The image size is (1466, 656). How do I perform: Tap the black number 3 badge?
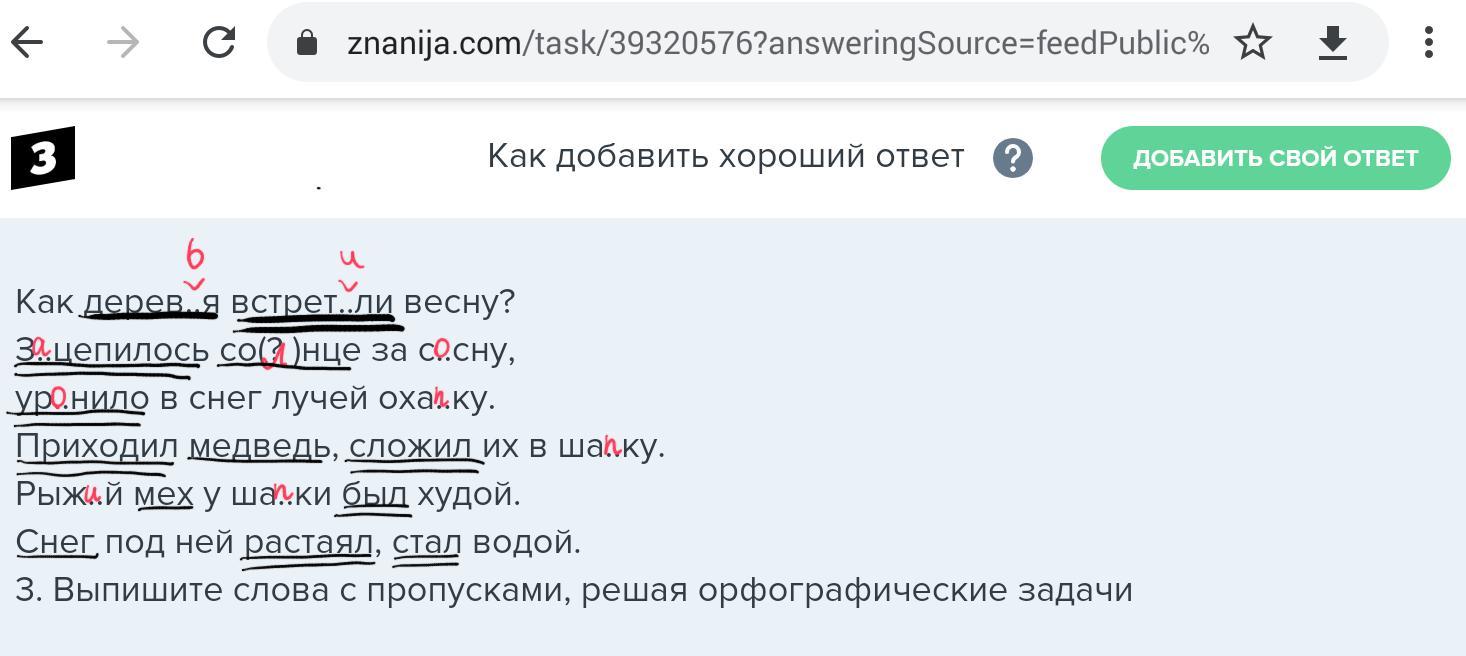click(43, 158)
